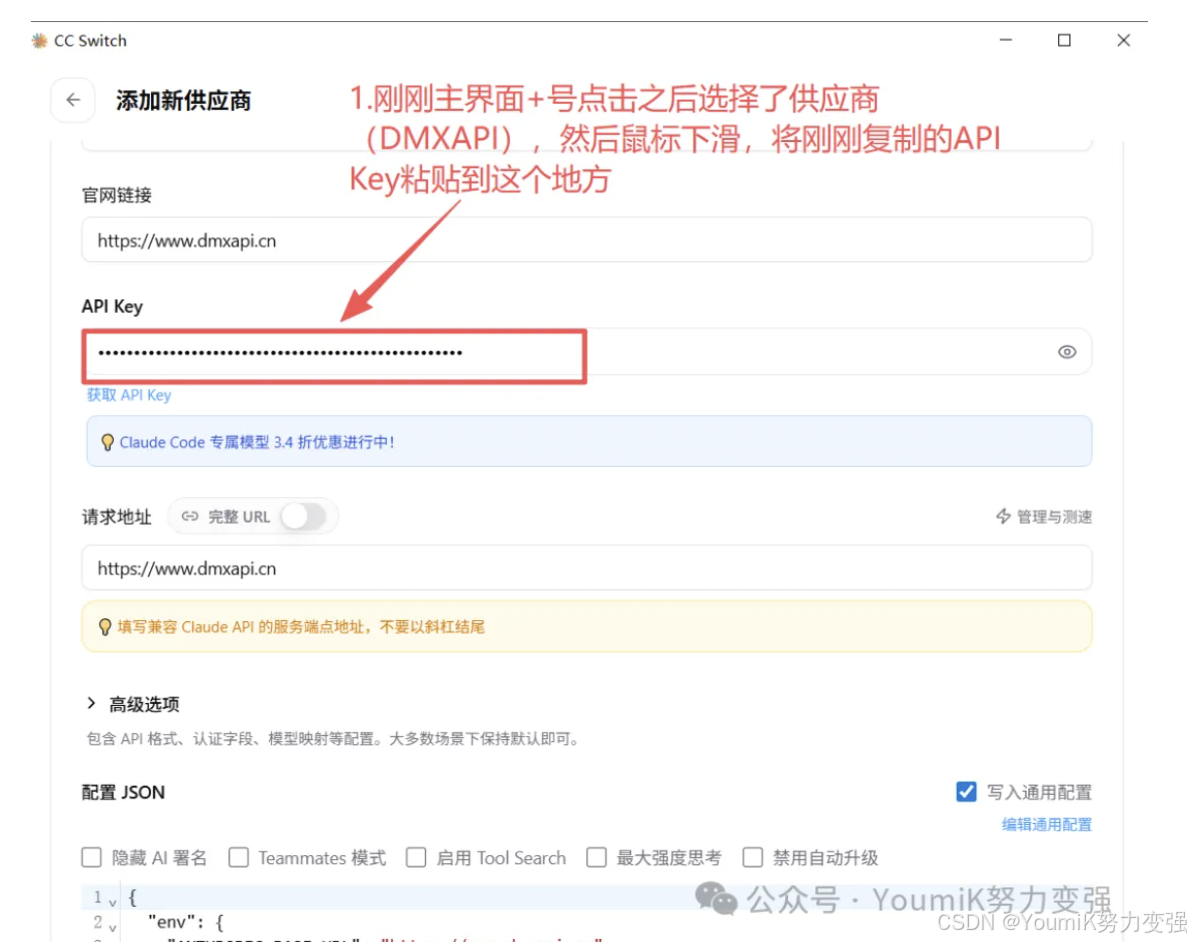
Task: Enable 禁用自动升级 checkbox
Action: (753, 858)
